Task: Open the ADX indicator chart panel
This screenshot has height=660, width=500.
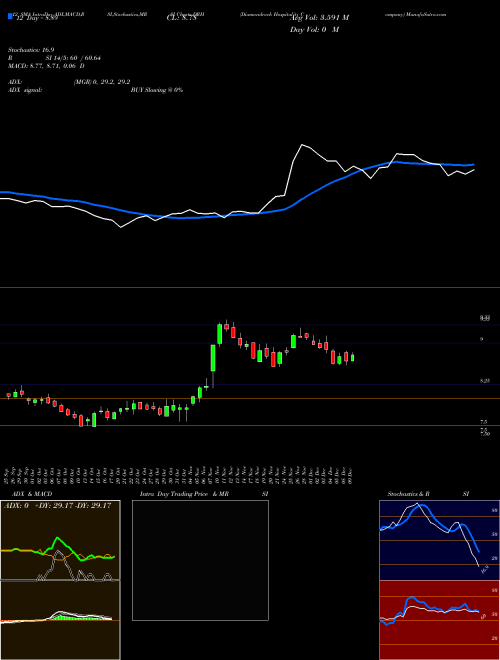Action: click(60, 540)
